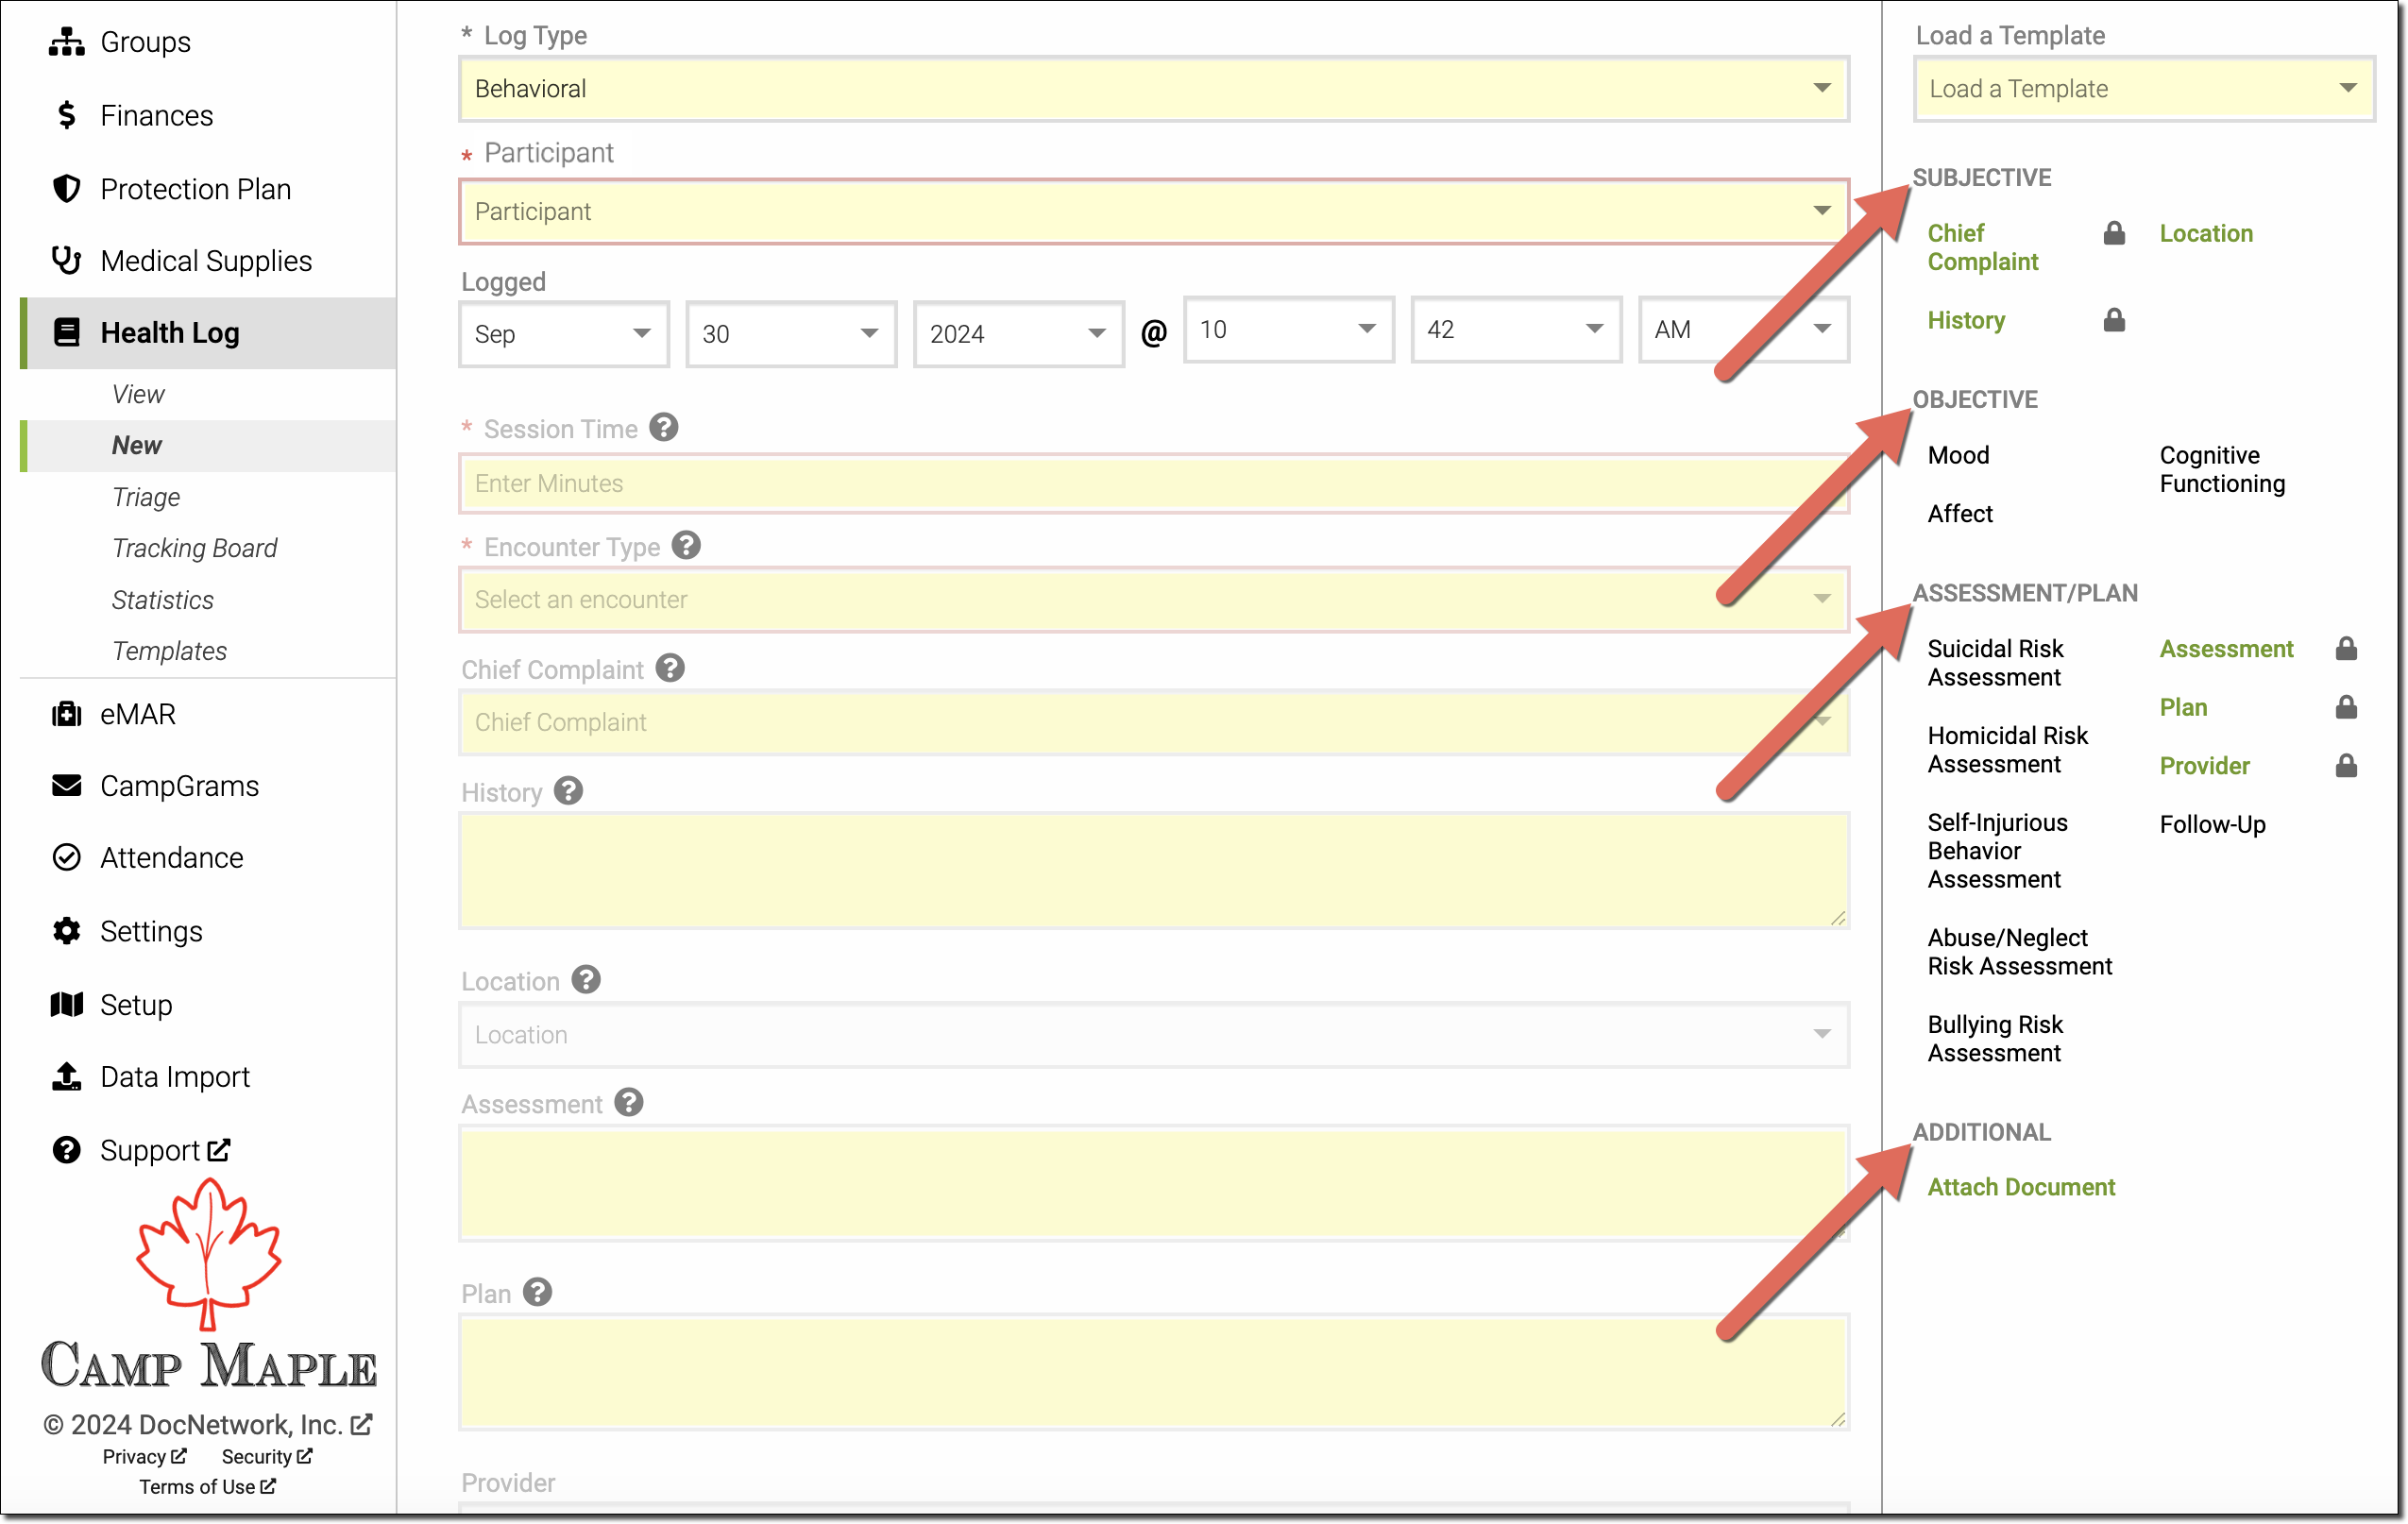Toggle the Mood field in Objective section
The width and height of the screenshot is (2408, 1524).
point(1958,456)
